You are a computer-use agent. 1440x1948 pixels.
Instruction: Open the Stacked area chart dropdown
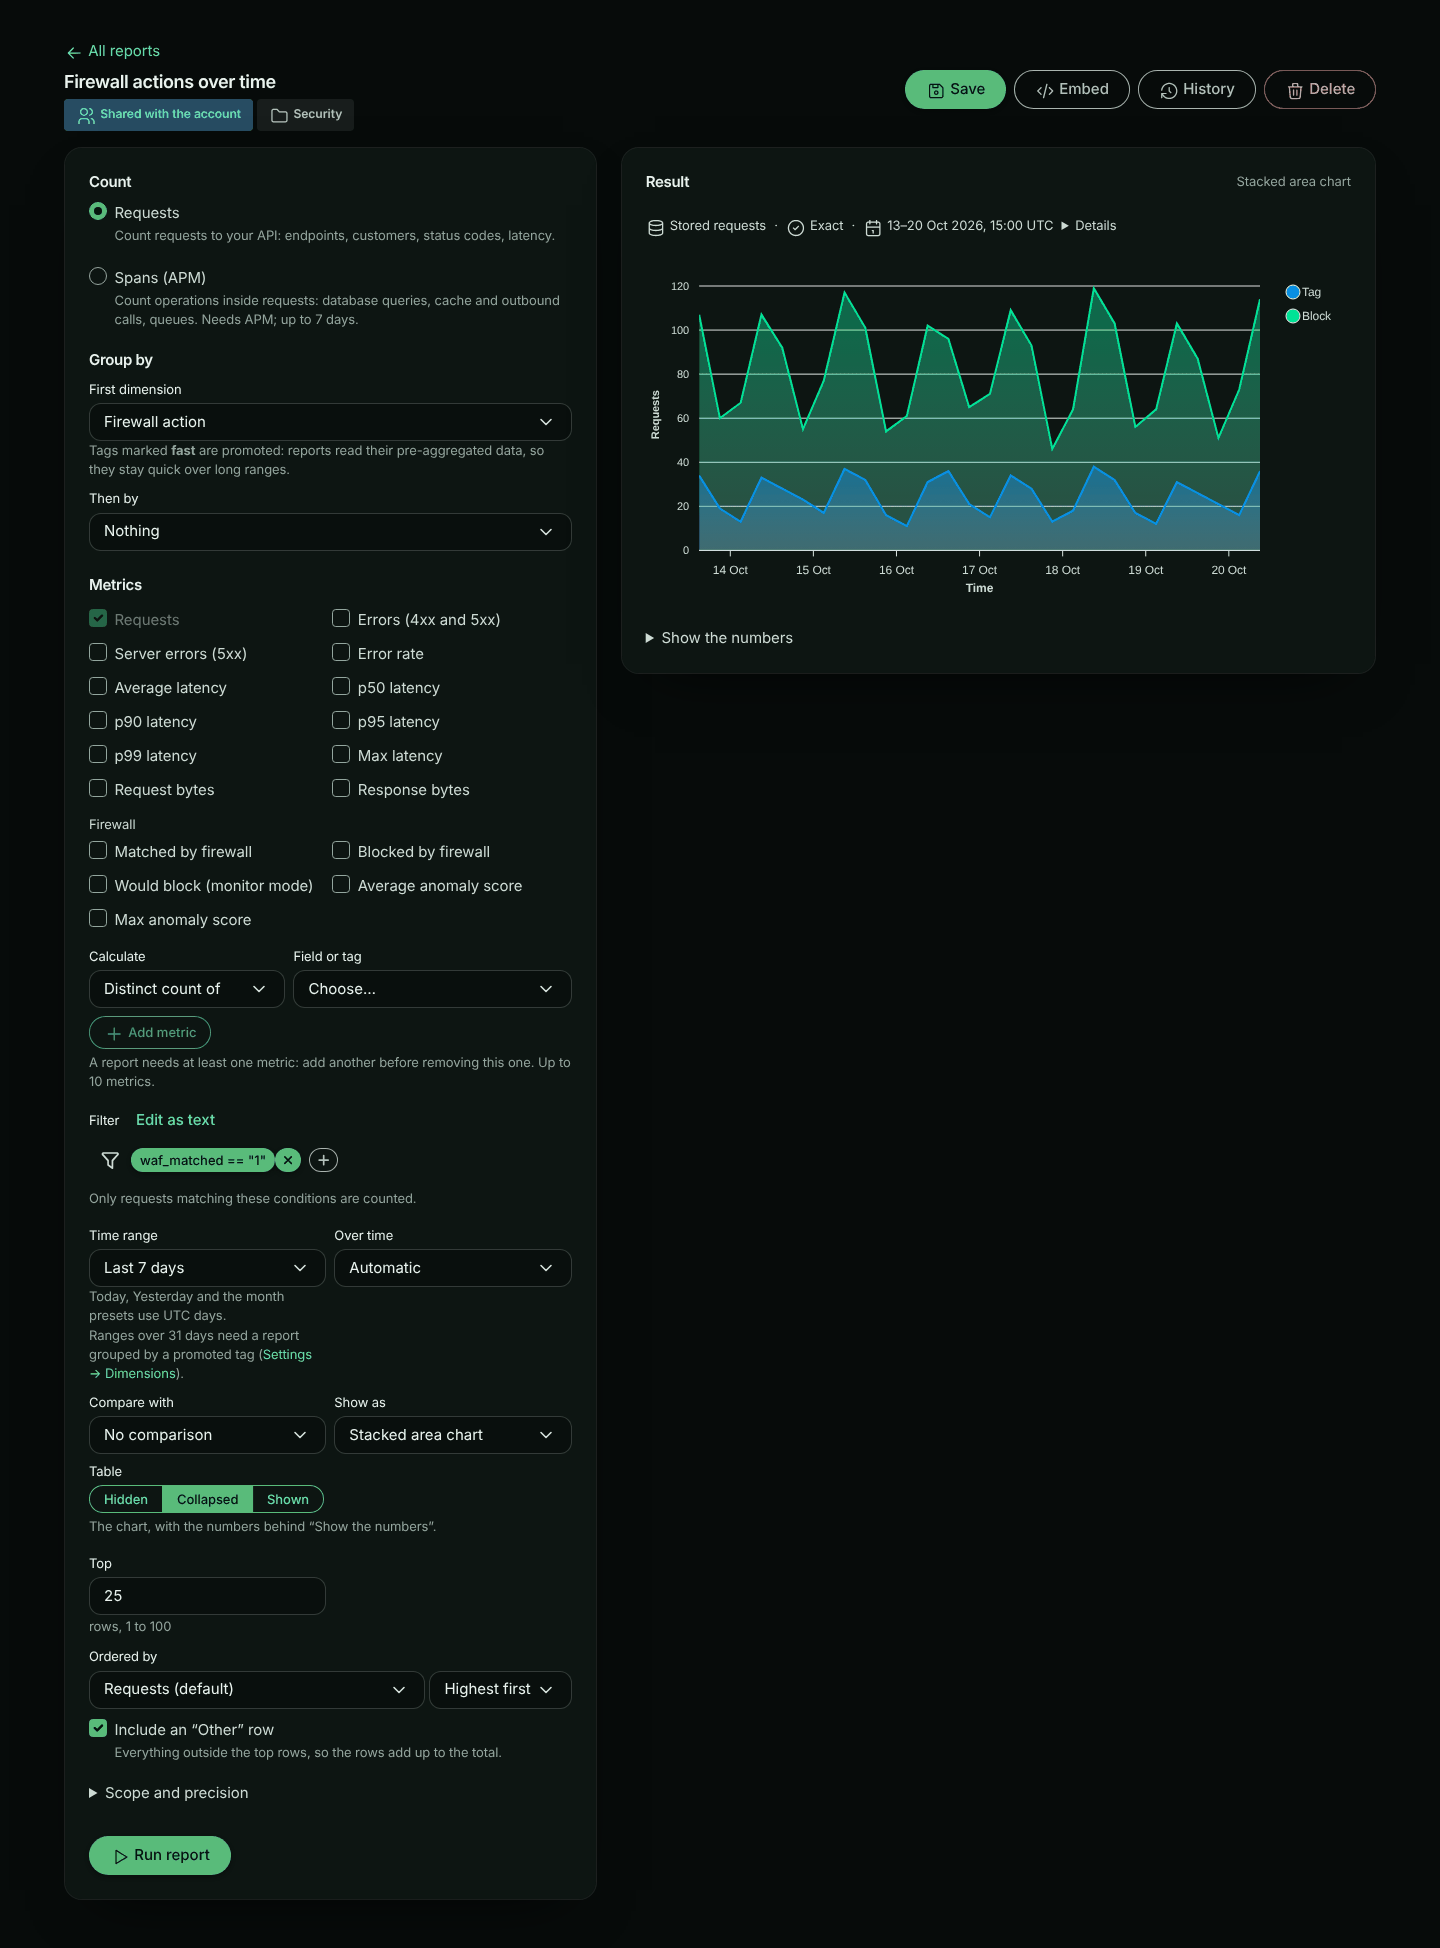click(x=453, y=1435)
